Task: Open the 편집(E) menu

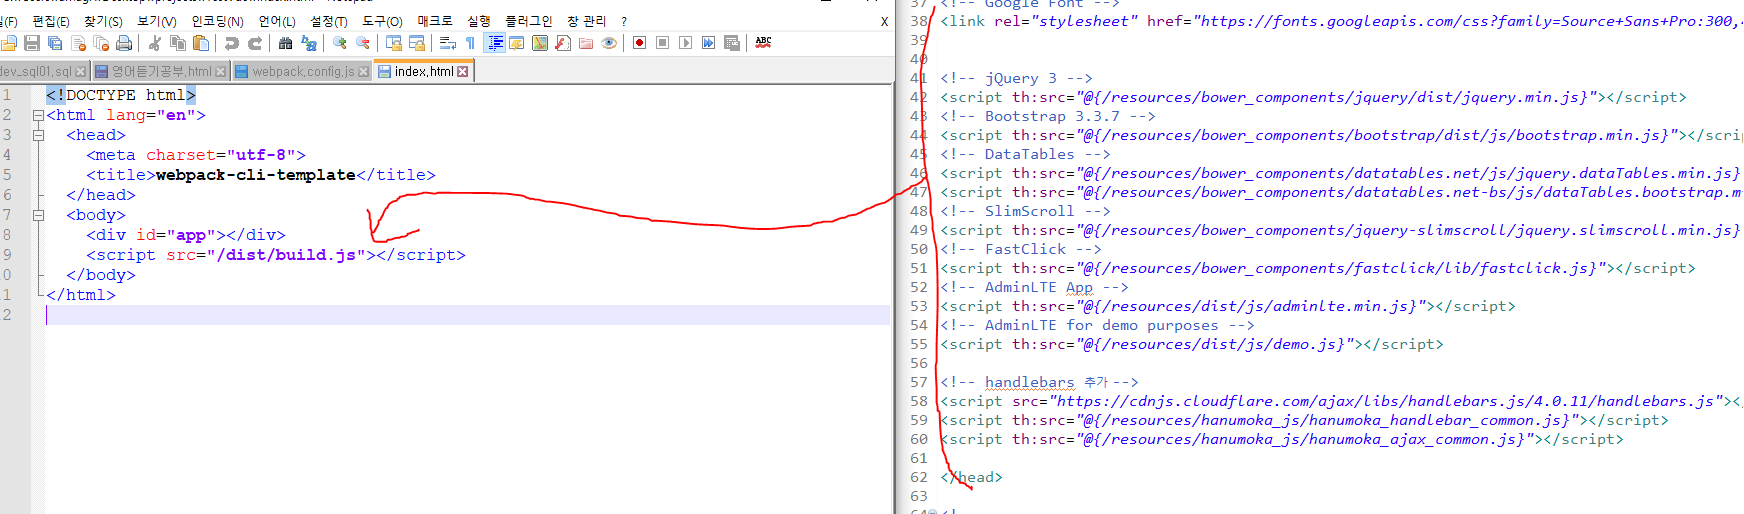Action: click(51, 21)
